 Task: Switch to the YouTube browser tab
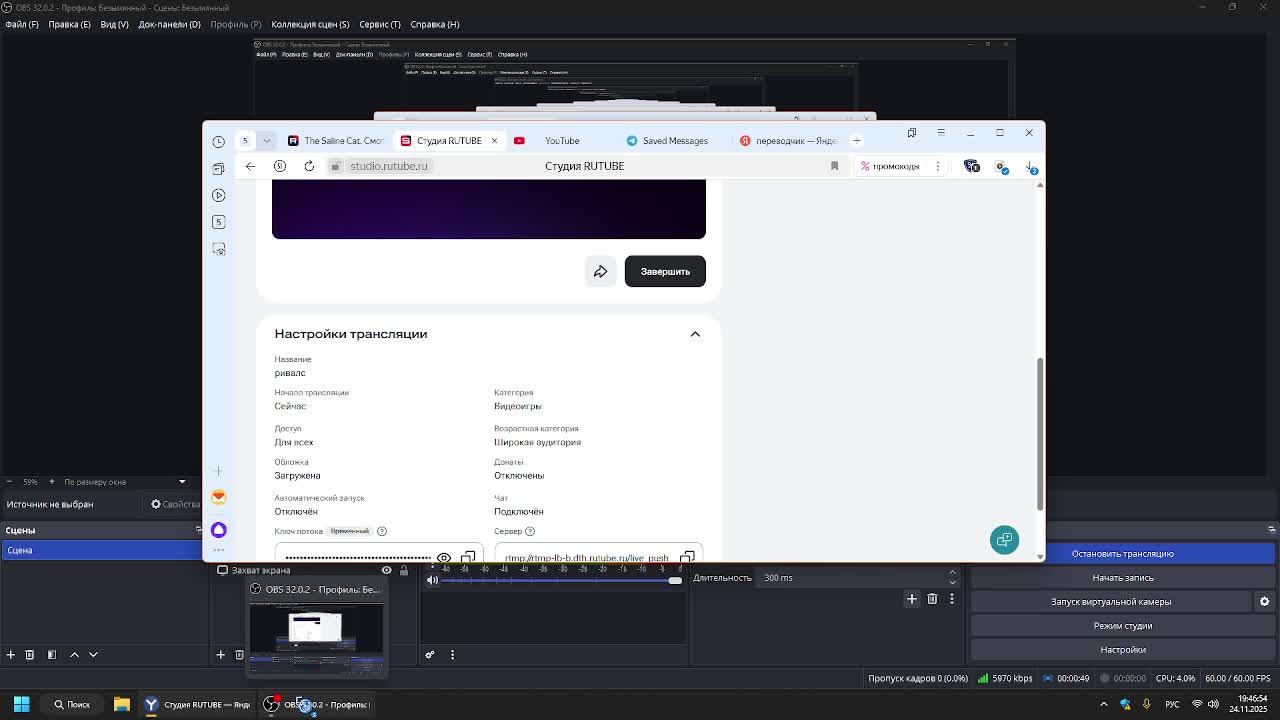point(562,141)
